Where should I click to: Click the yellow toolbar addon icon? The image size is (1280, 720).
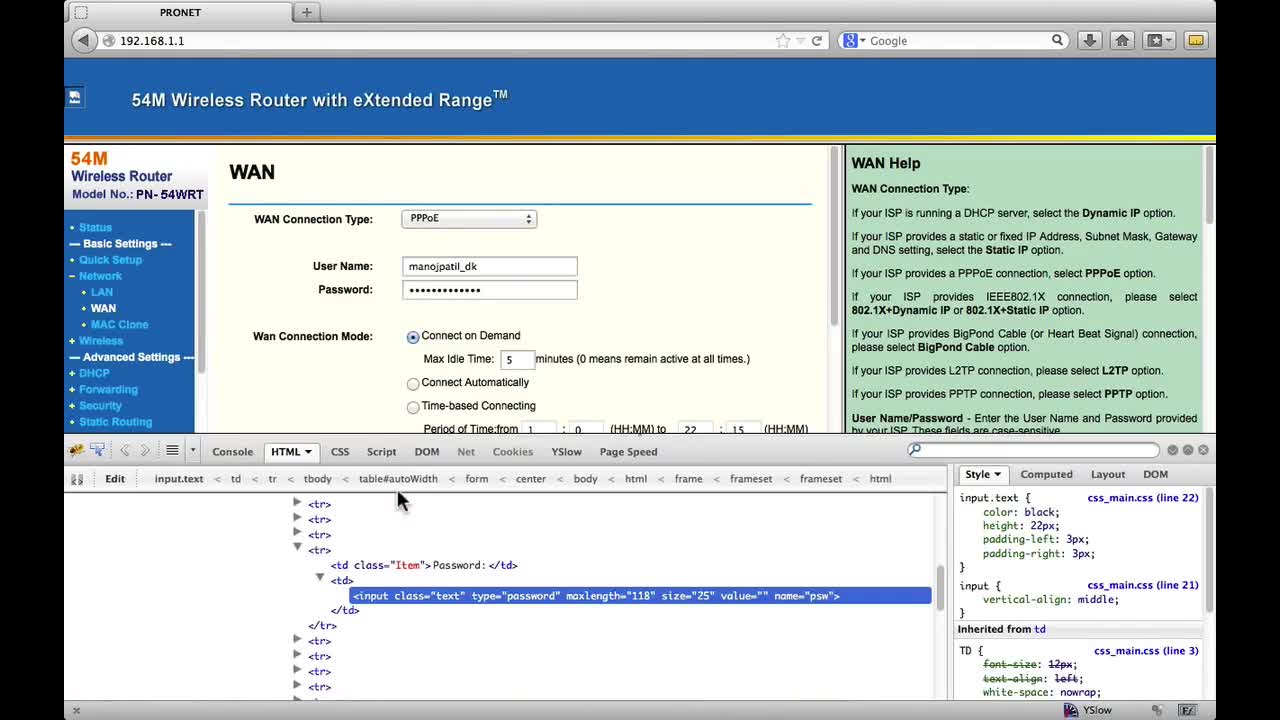[1195, 40]
